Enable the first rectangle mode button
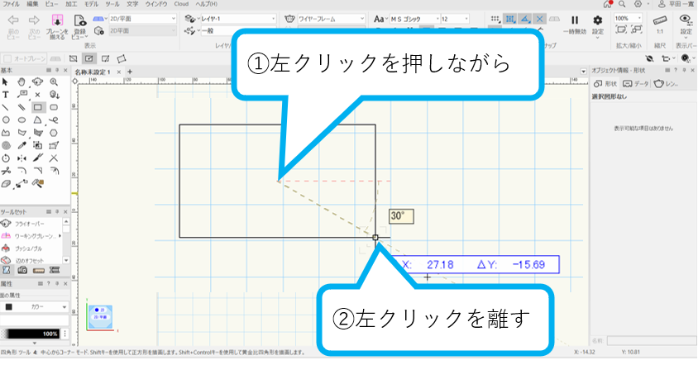Viewport: 698px width, 365px height. tap(73, 59)
